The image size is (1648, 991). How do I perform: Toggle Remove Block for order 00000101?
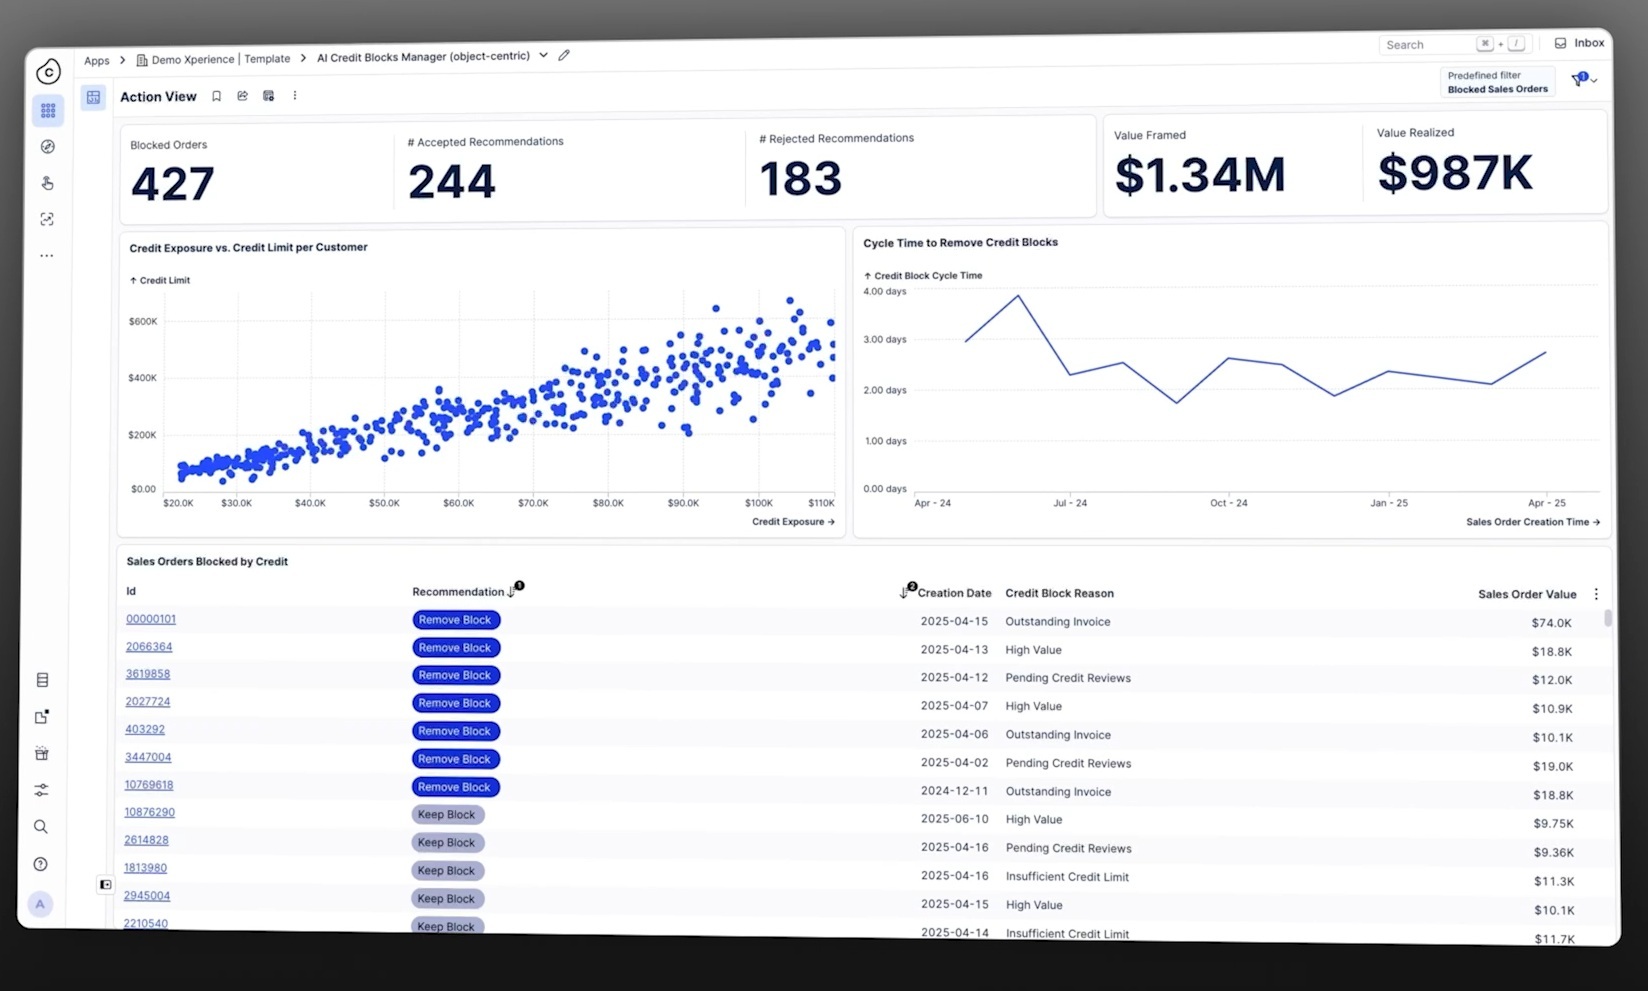[455, 619]
